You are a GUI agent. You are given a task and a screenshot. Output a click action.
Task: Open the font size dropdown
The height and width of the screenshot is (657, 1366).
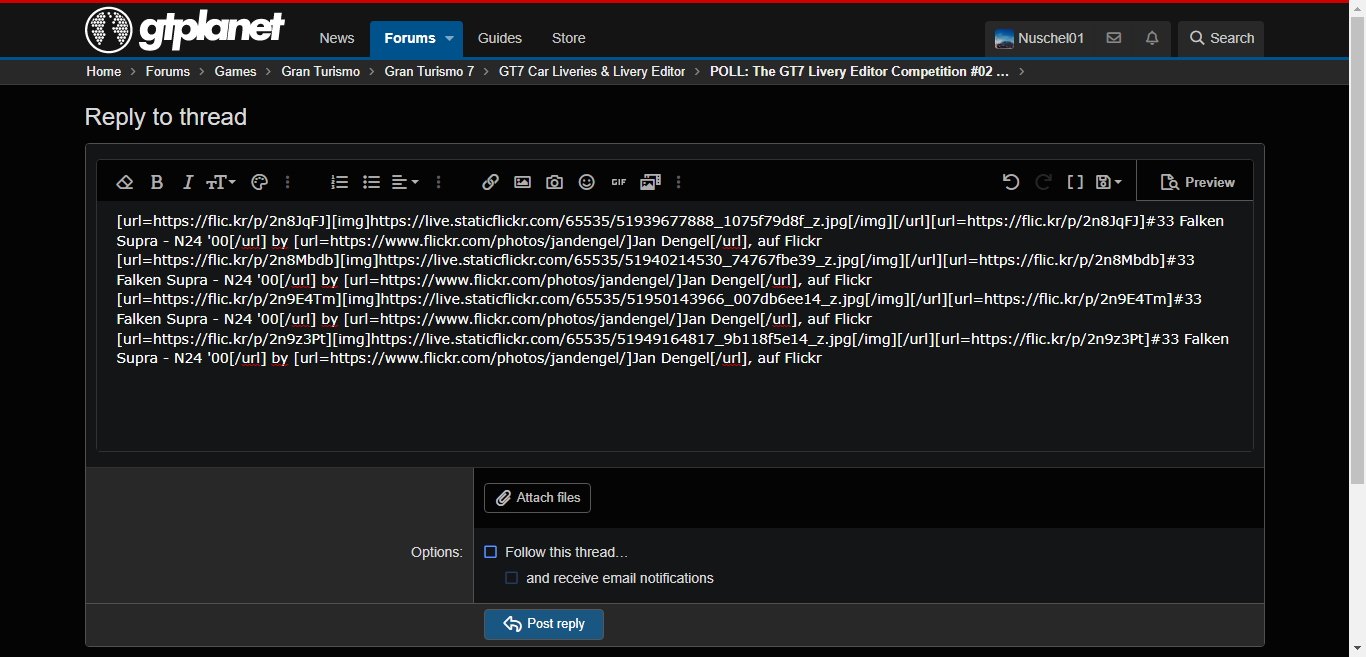tap(221, 182)
